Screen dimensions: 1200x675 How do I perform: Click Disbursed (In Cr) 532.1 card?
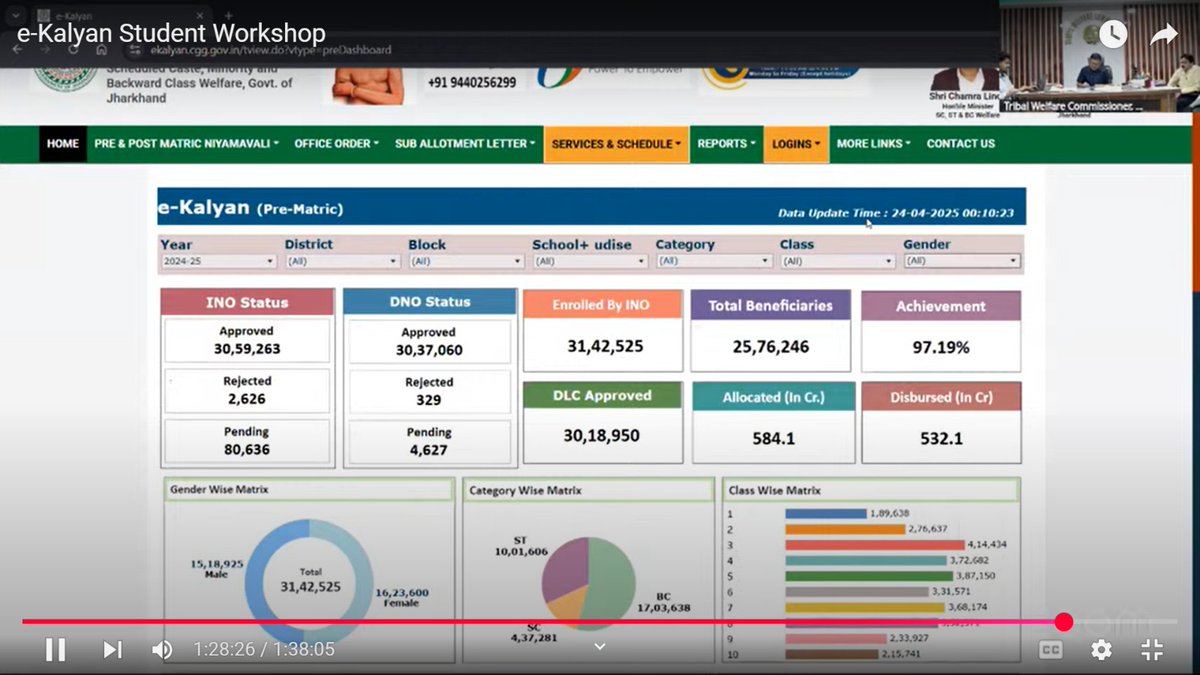pos(941,422)
